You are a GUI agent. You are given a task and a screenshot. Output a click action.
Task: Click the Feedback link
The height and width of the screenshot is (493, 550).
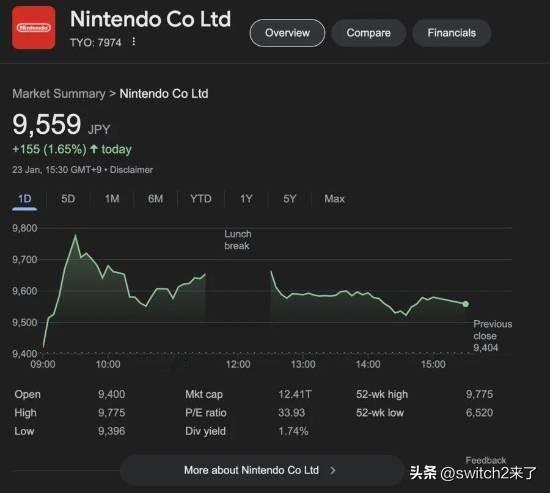click(x=485, y=460)
